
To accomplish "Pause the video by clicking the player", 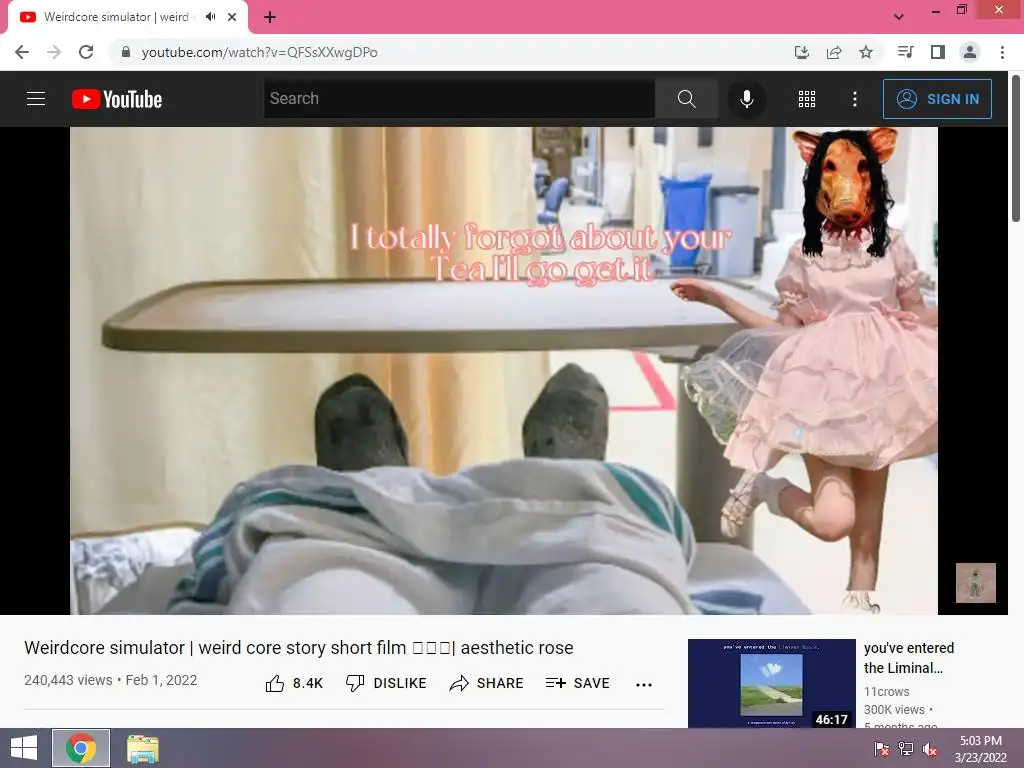I will [504, 370].
